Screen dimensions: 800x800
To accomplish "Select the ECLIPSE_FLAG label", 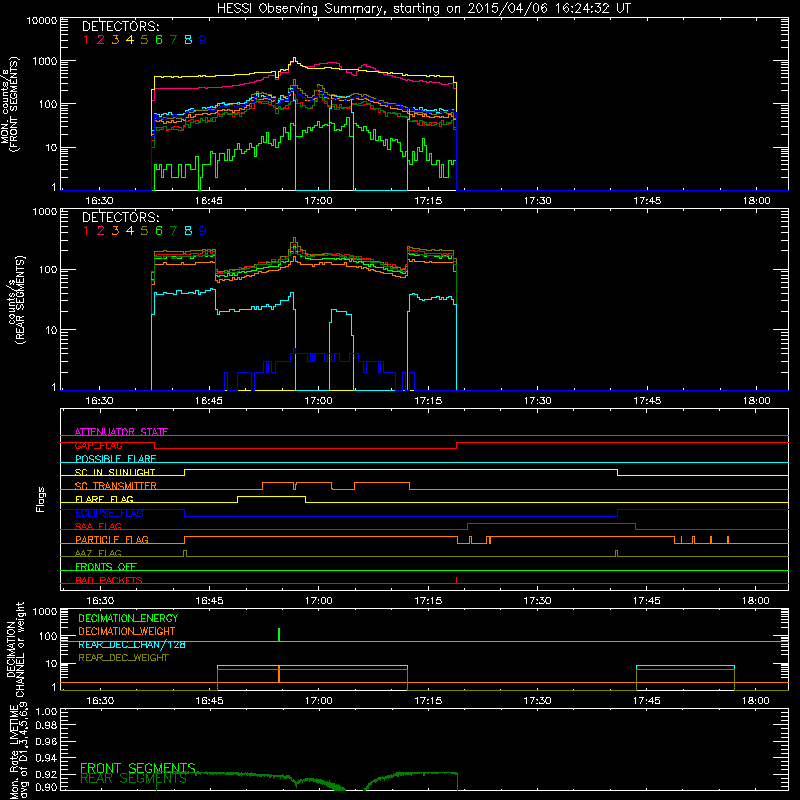I will click(x=109, y=513).
